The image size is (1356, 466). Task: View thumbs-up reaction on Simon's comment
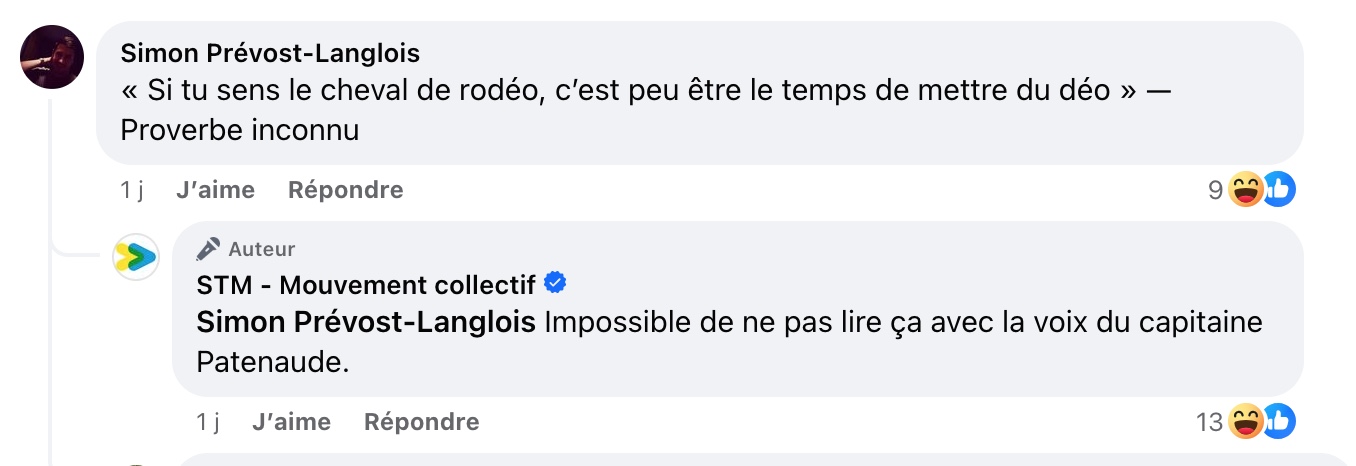point(1278,189)
